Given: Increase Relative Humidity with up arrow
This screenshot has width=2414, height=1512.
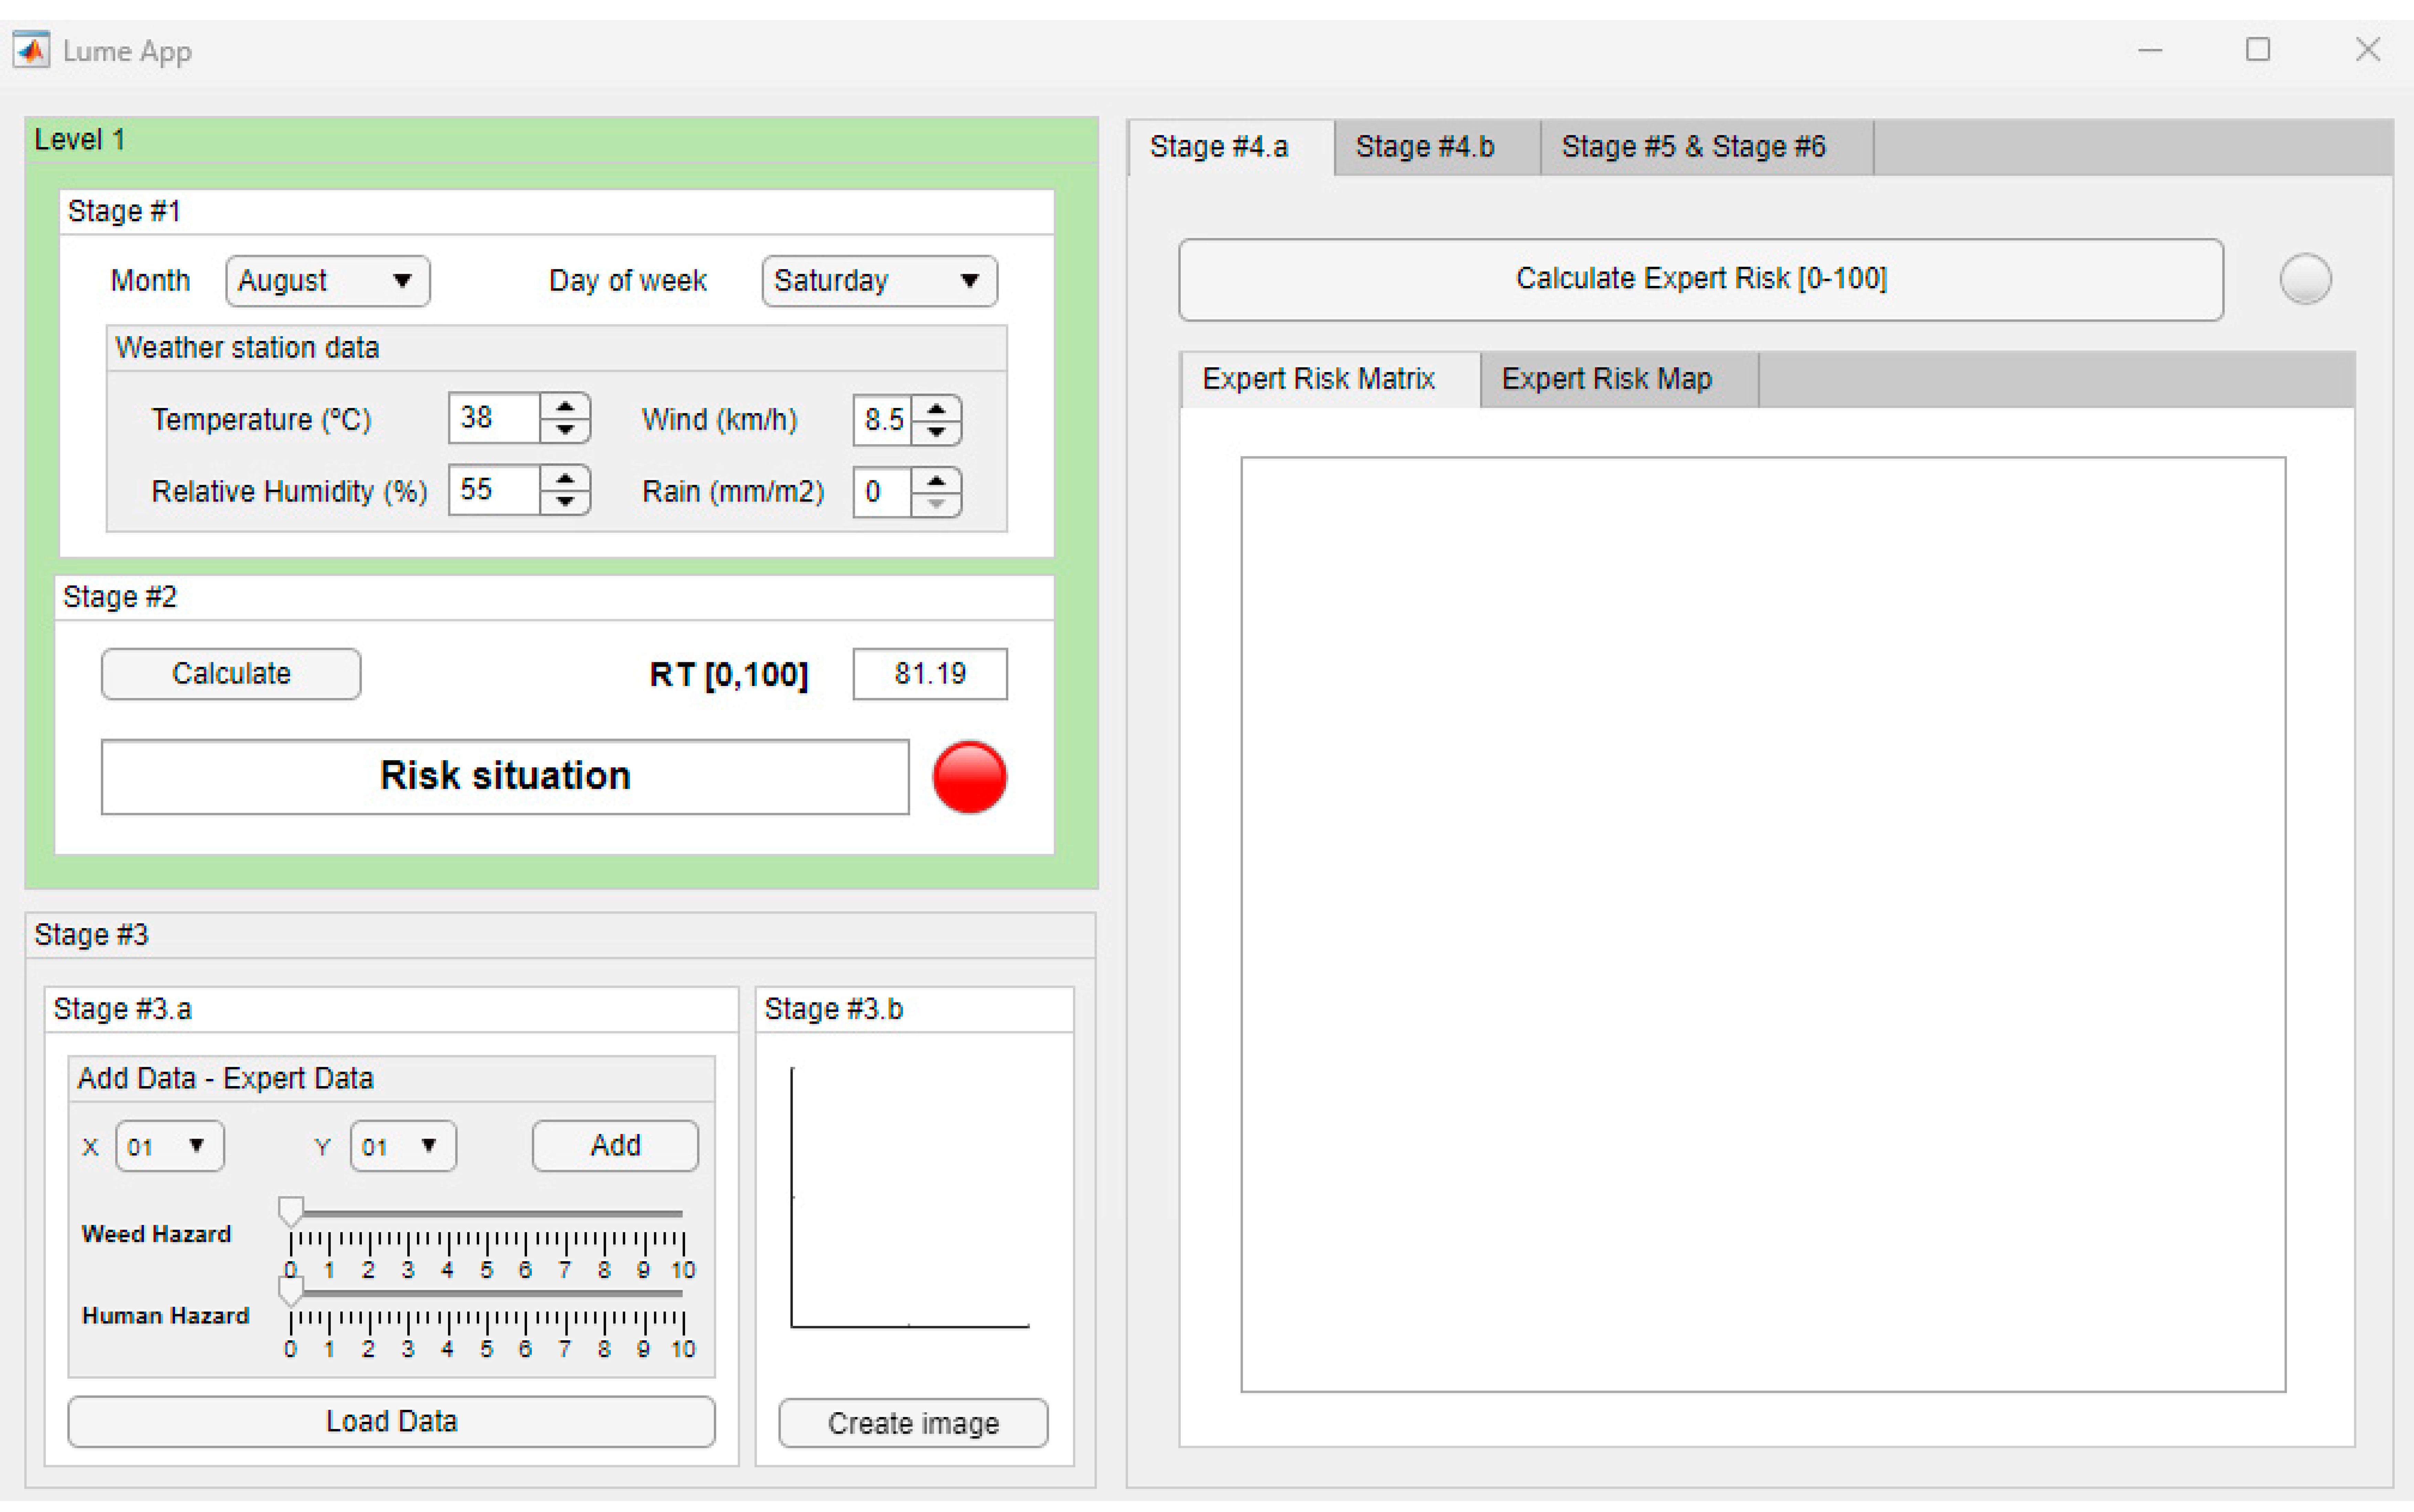Looking at the screenshot, I should 565,478.
